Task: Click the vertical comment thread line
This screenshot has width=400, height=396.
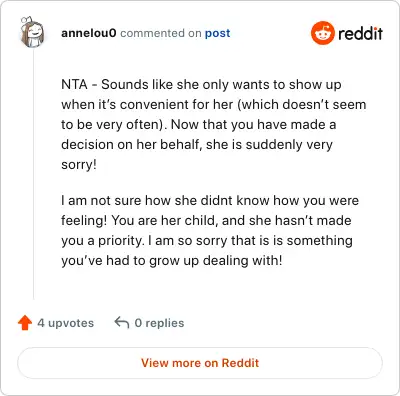Action: 33,174
